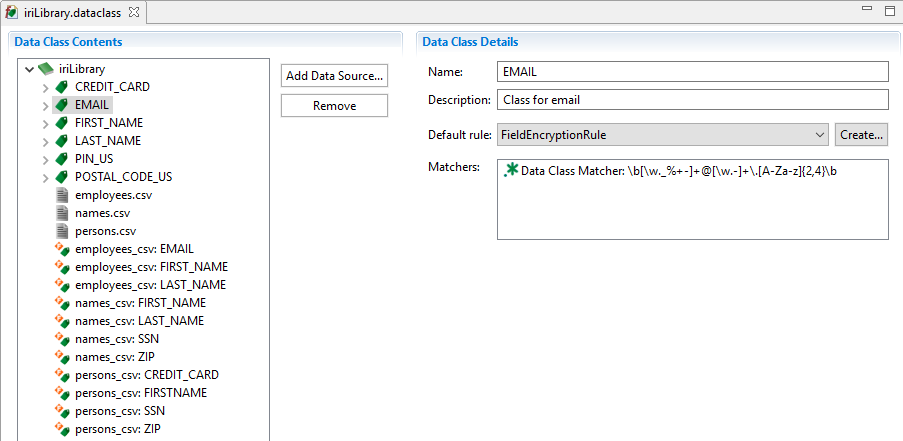Click the employees.csv file icon
This screenshot has width=903, height=441.
tap(62, 195)
